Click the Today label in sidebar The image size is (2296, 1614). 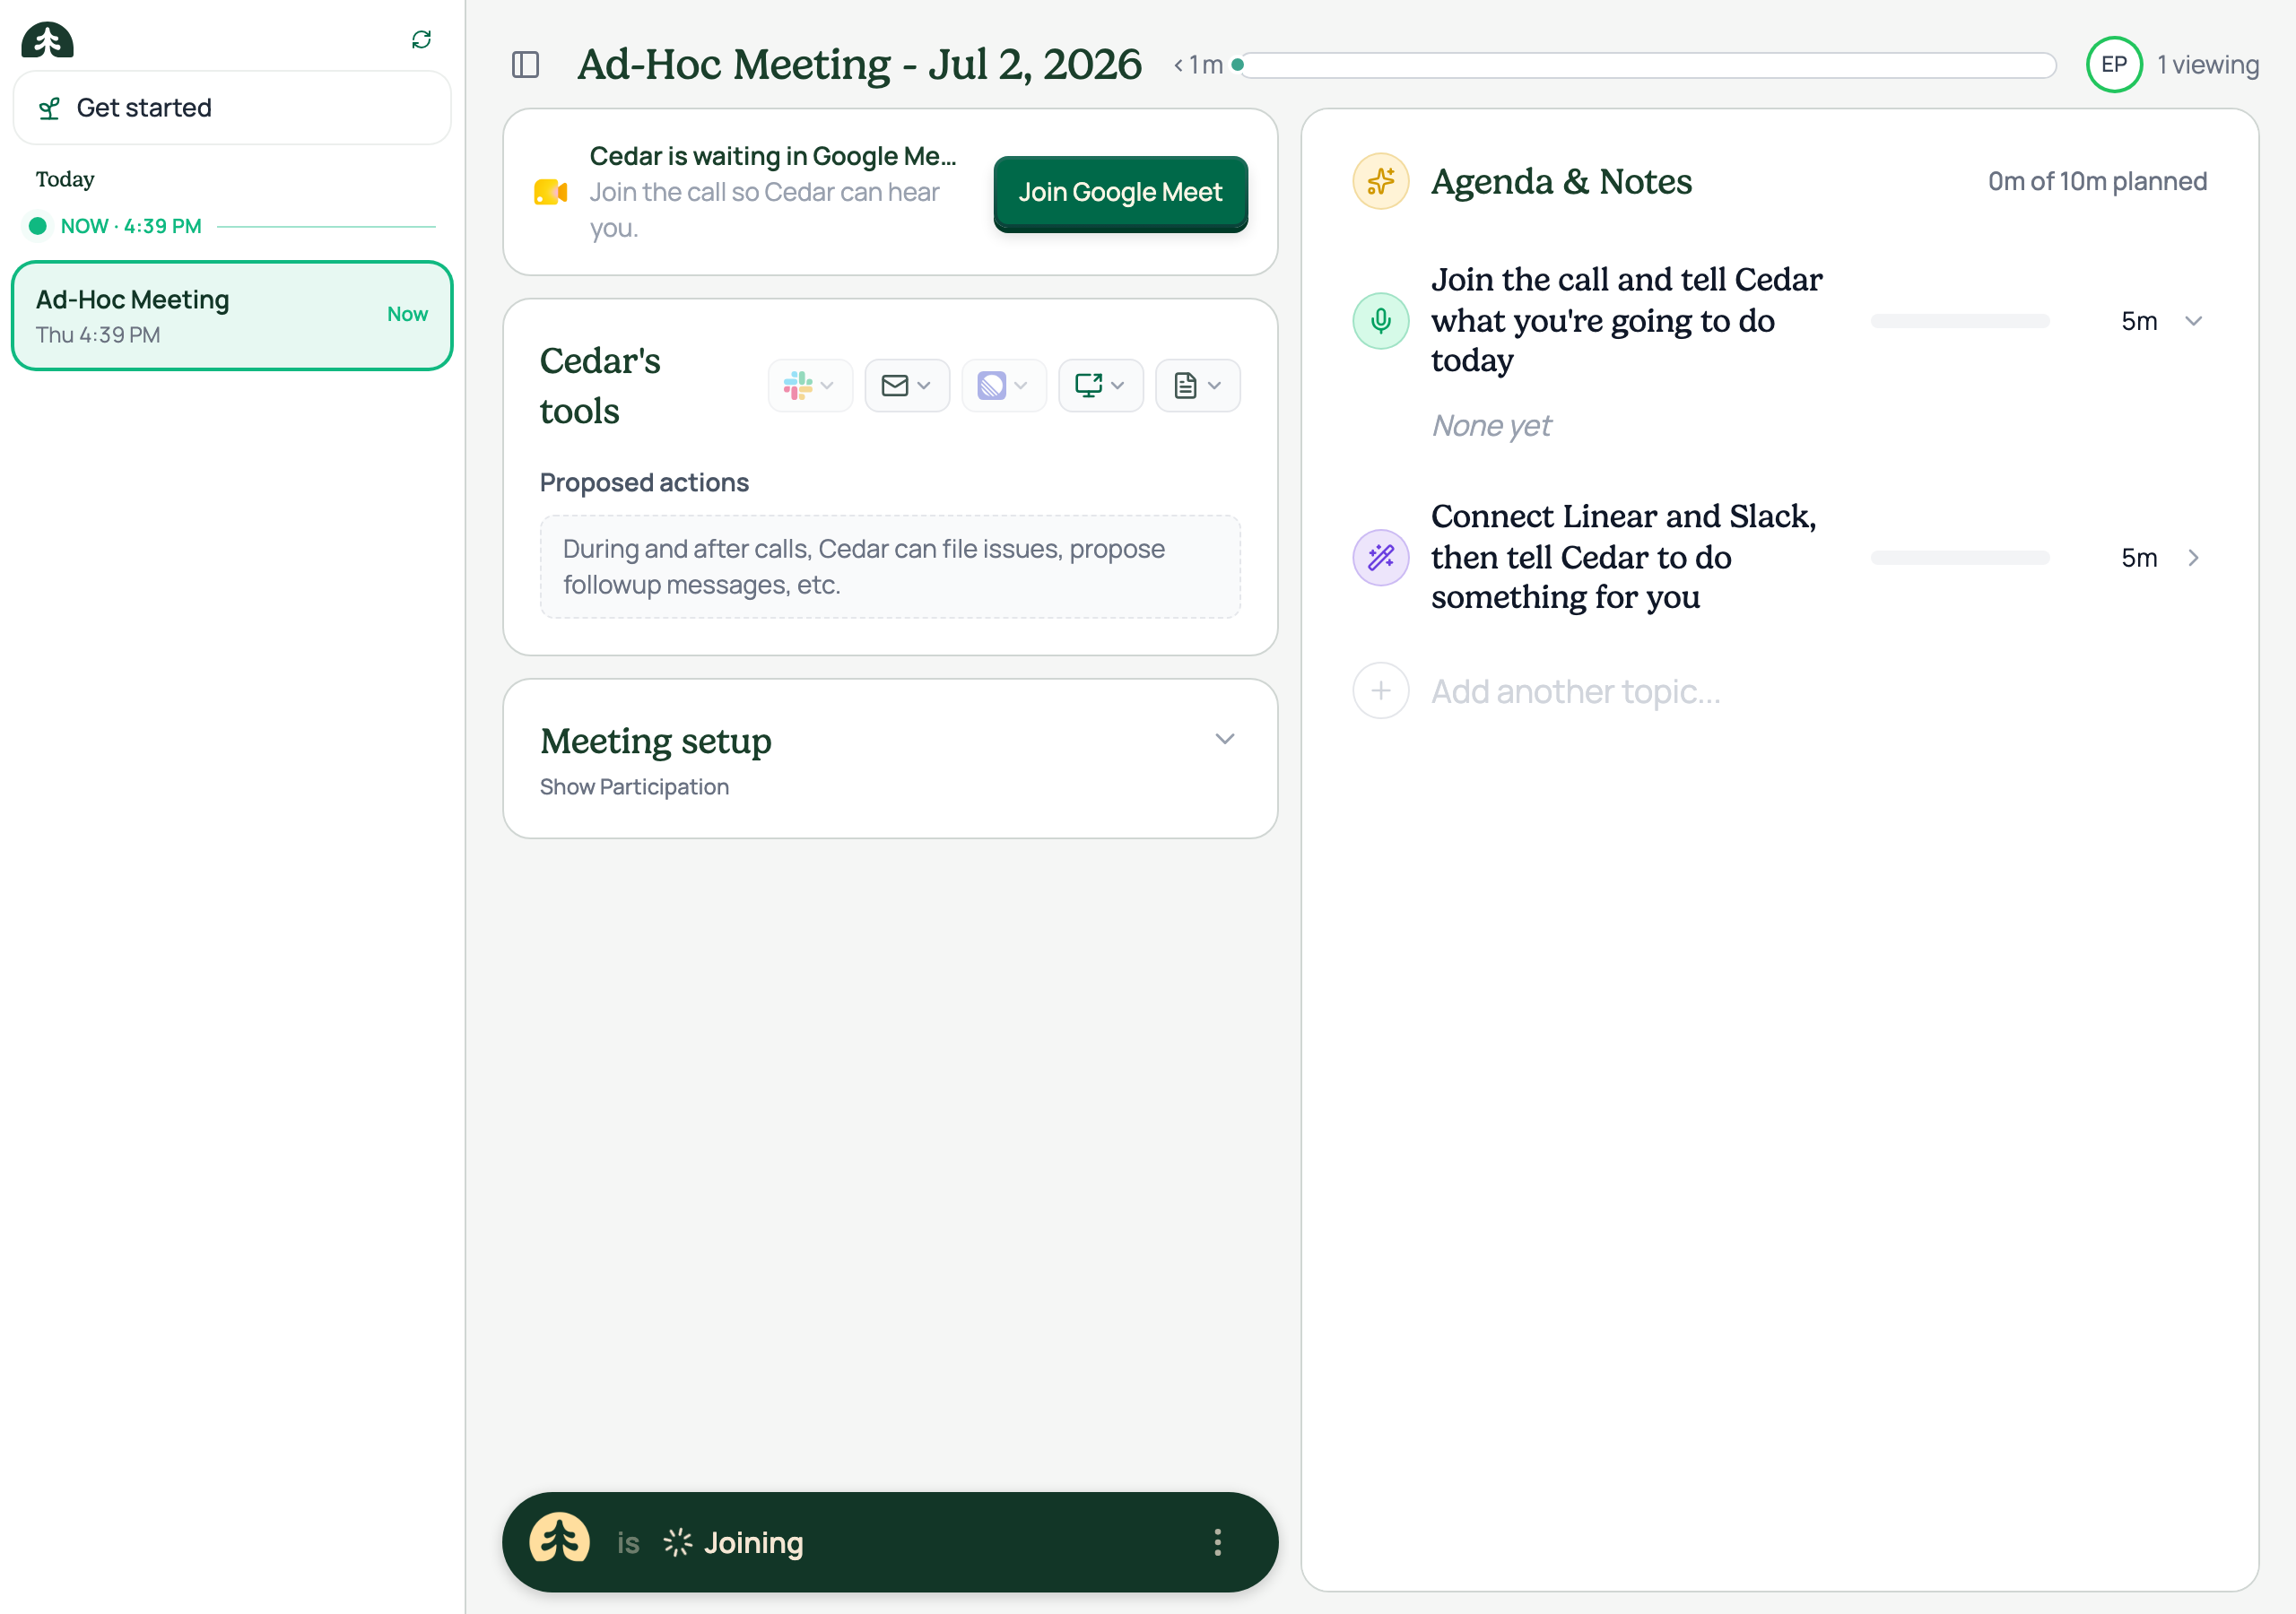(65, 179)
